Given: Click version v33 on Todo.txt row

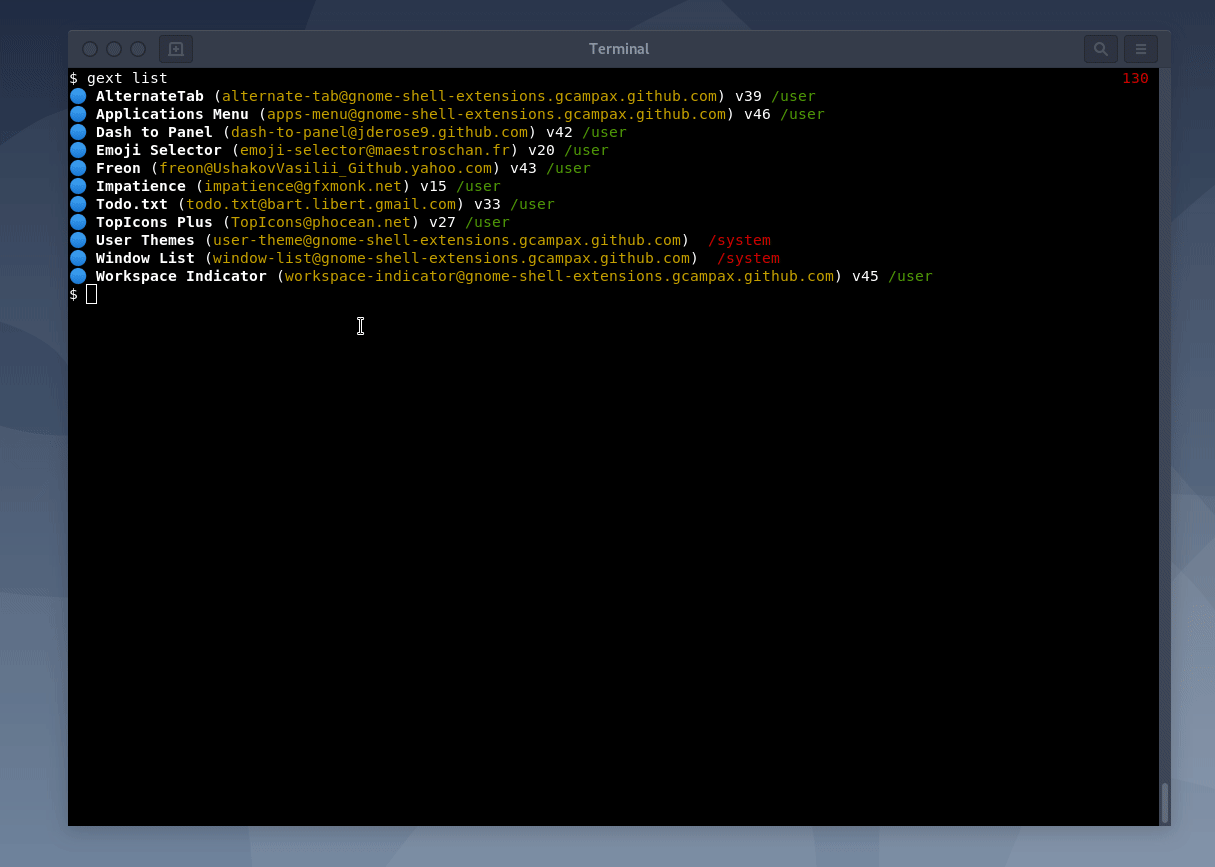Looking at the screenshot, I should pyautogui.click(x=488, y=205).
